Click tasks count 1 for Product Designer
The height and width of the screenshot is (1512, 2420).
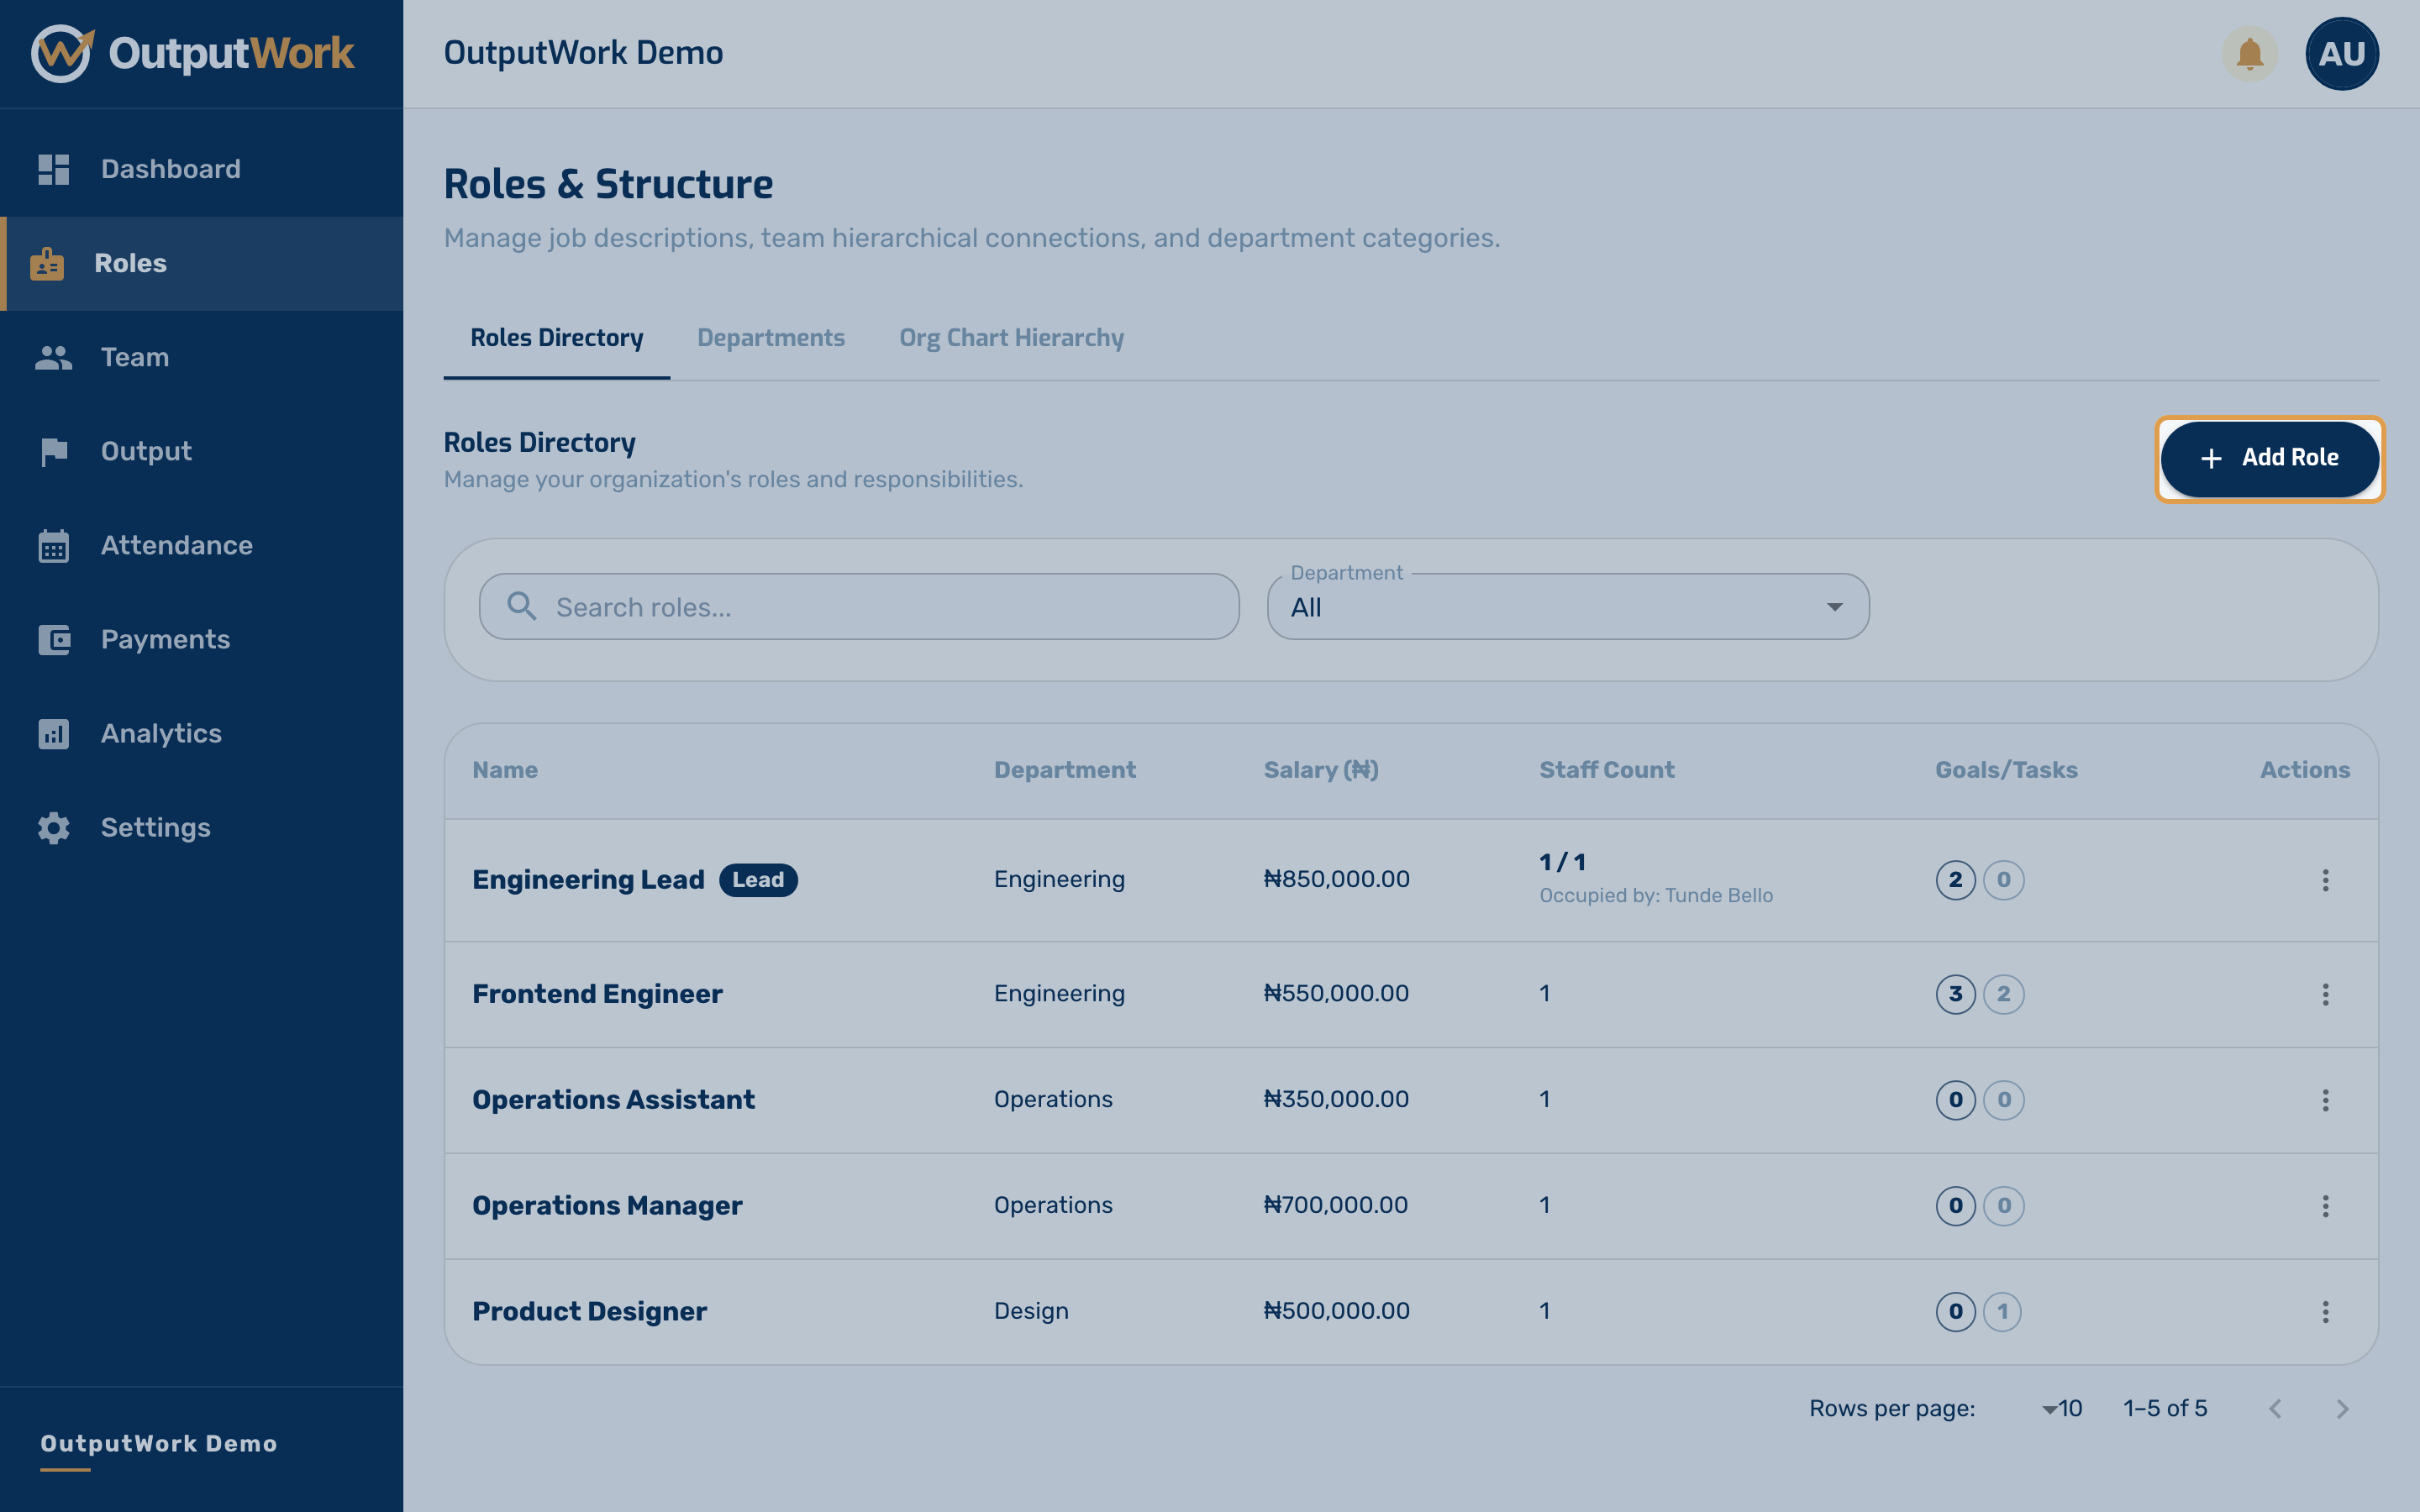(x=2002, y=1312)
